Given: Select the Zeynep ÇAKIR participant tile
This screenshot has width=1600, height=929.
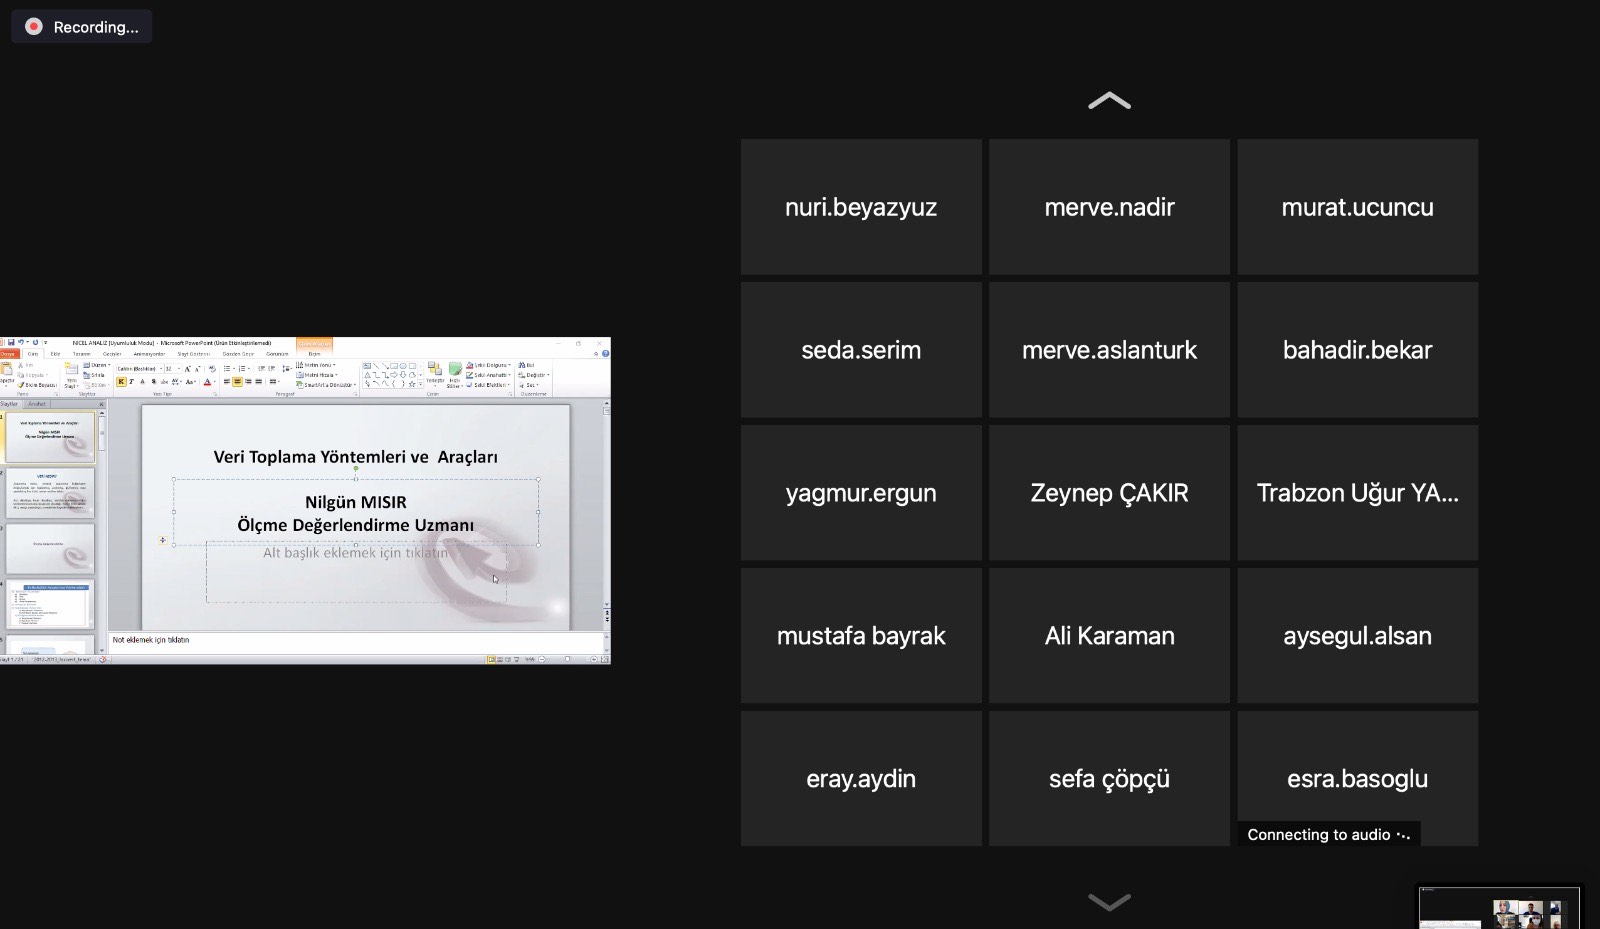Looking at the screenshot, I should pos(1109,493).
